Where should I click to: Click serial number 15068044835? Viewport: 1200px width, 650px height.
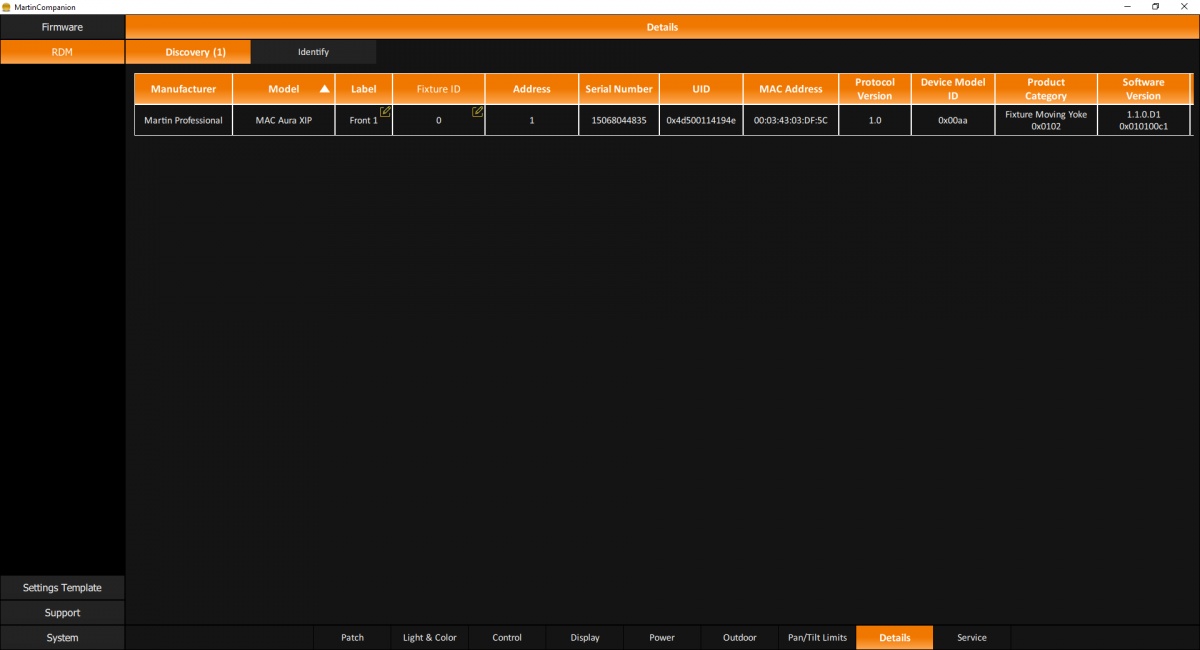[619, 120]
